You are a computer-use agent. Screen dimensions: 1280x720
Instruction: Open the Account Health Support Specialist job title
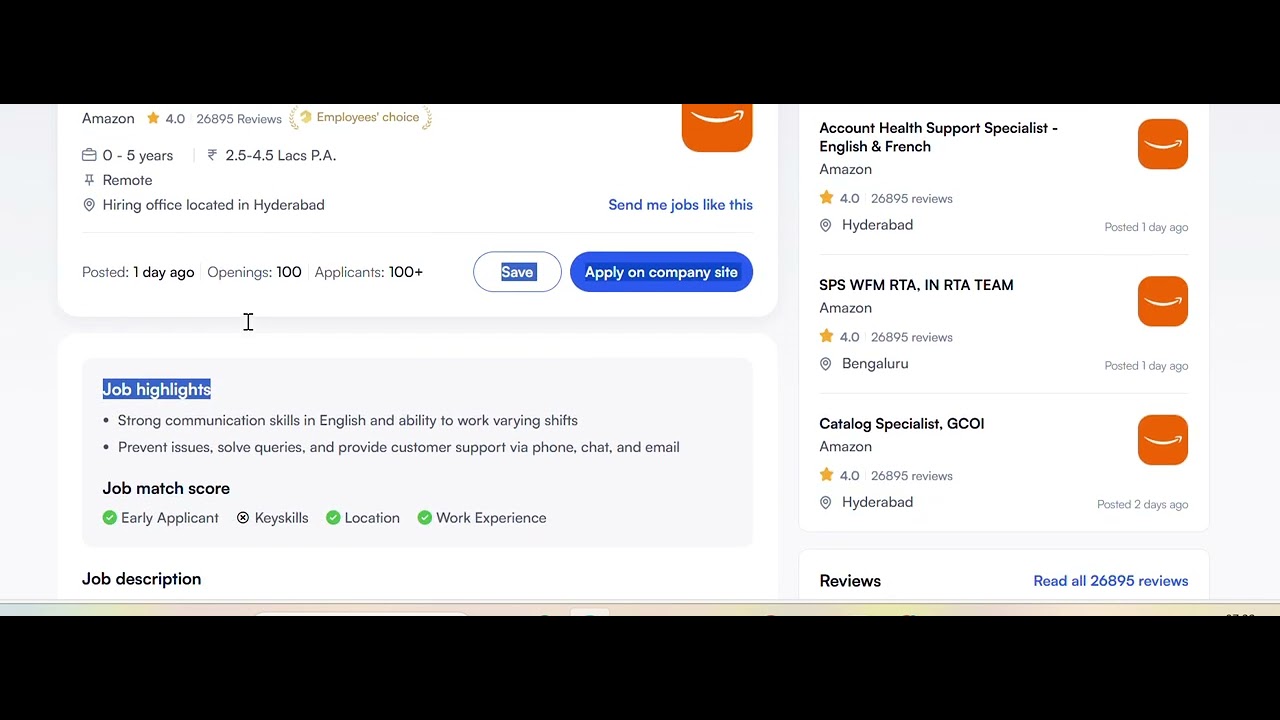[938, 137]
